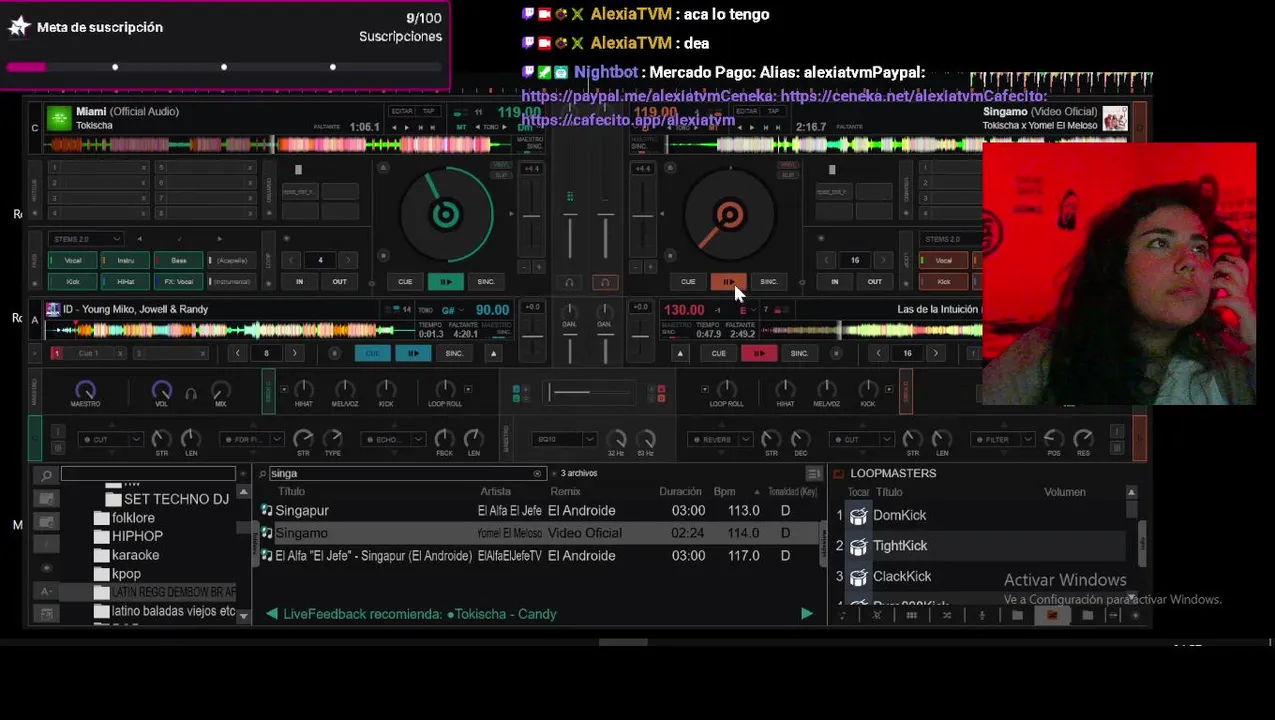Sort the track list by Bpm column
This screenshot has height=720, width=1275.
point(724,492)
